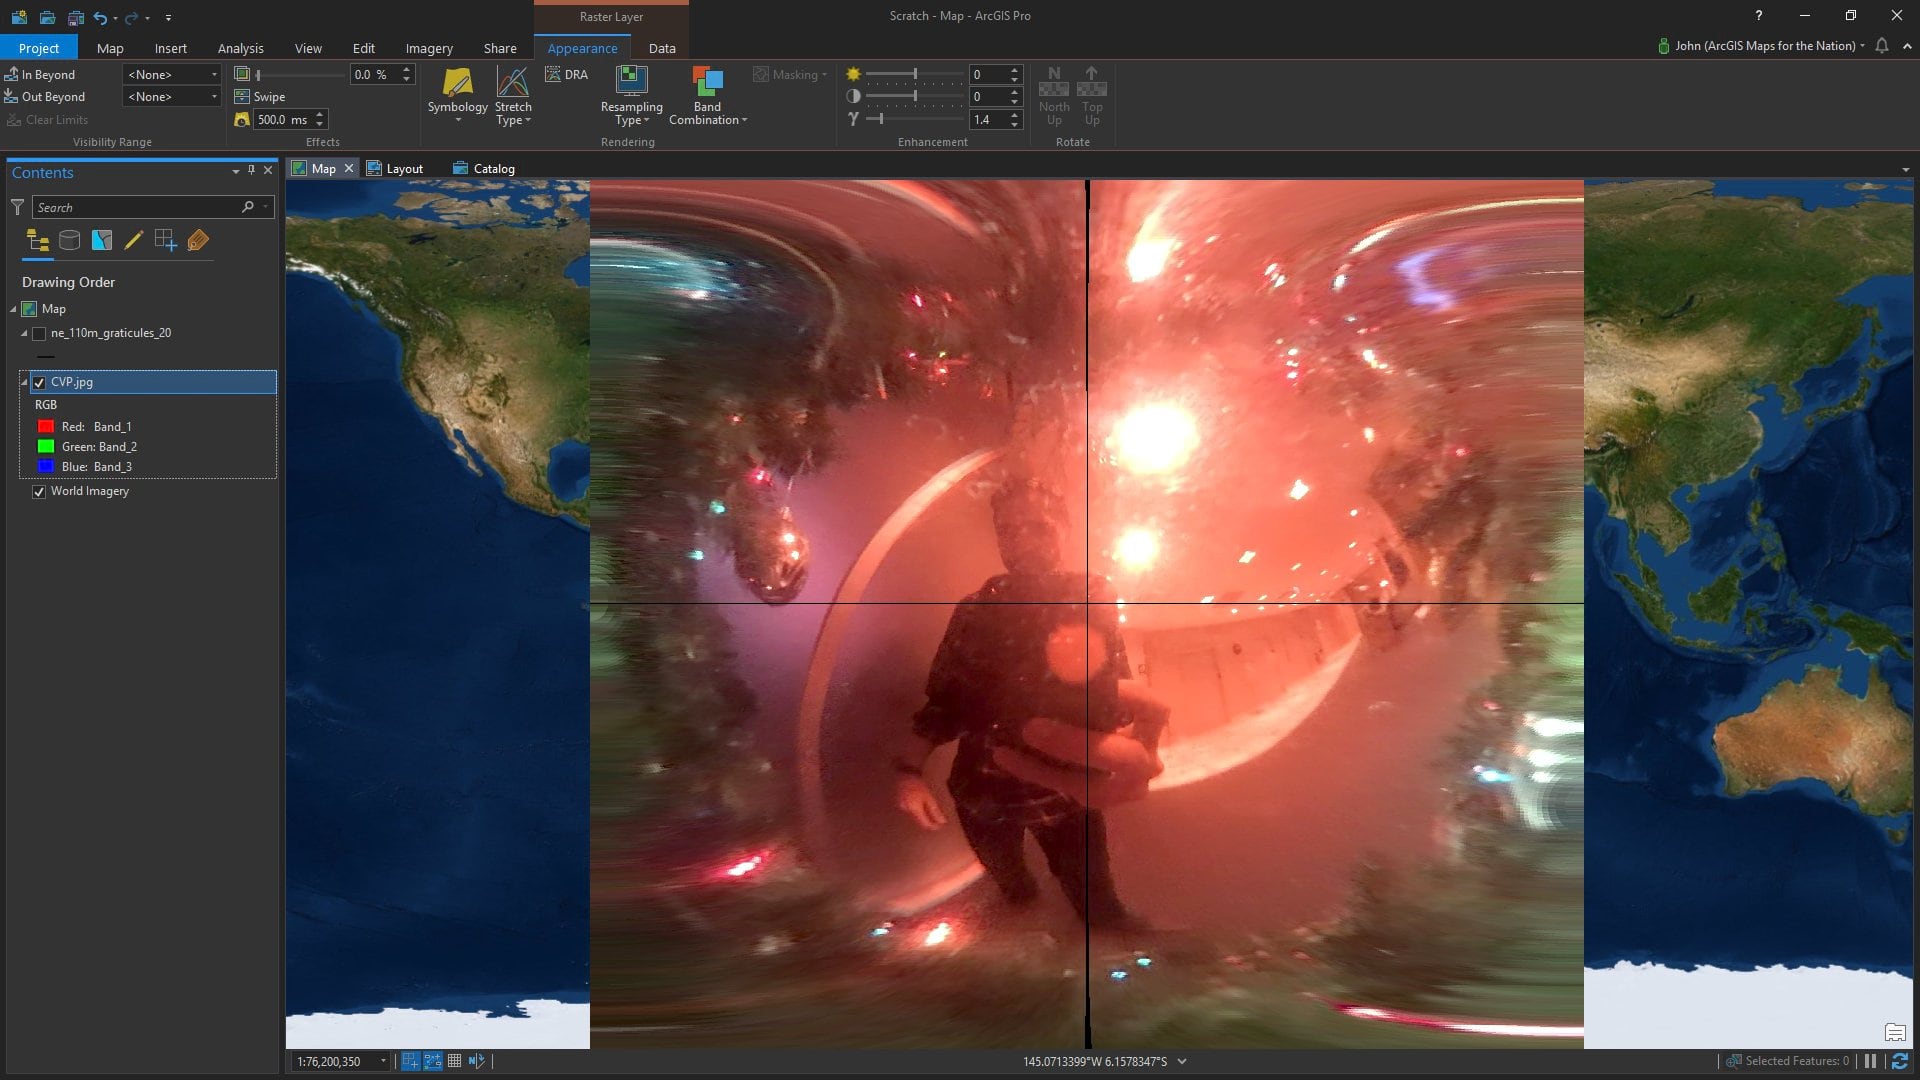Uncheck the CVP.jpg layer visibility
Image resolution: width=1920 pixels, height=1080 pixels.
point(40,382)
